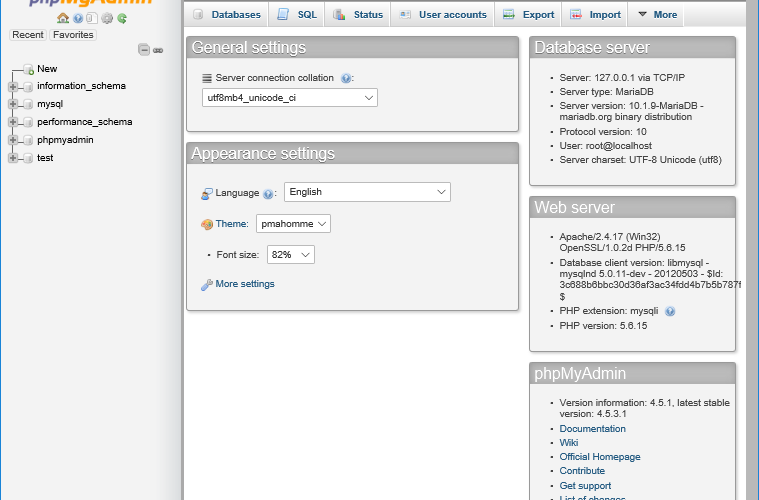Expand the performance_schema database node
The width and height of the screenshot is (759, 500).
(13, 122)
